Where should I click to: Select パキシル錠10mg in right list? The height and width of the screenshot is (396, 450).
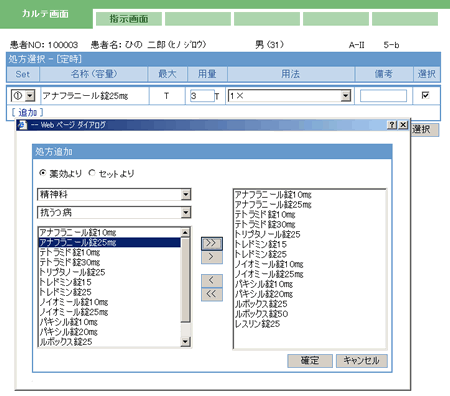coord(310,284)
